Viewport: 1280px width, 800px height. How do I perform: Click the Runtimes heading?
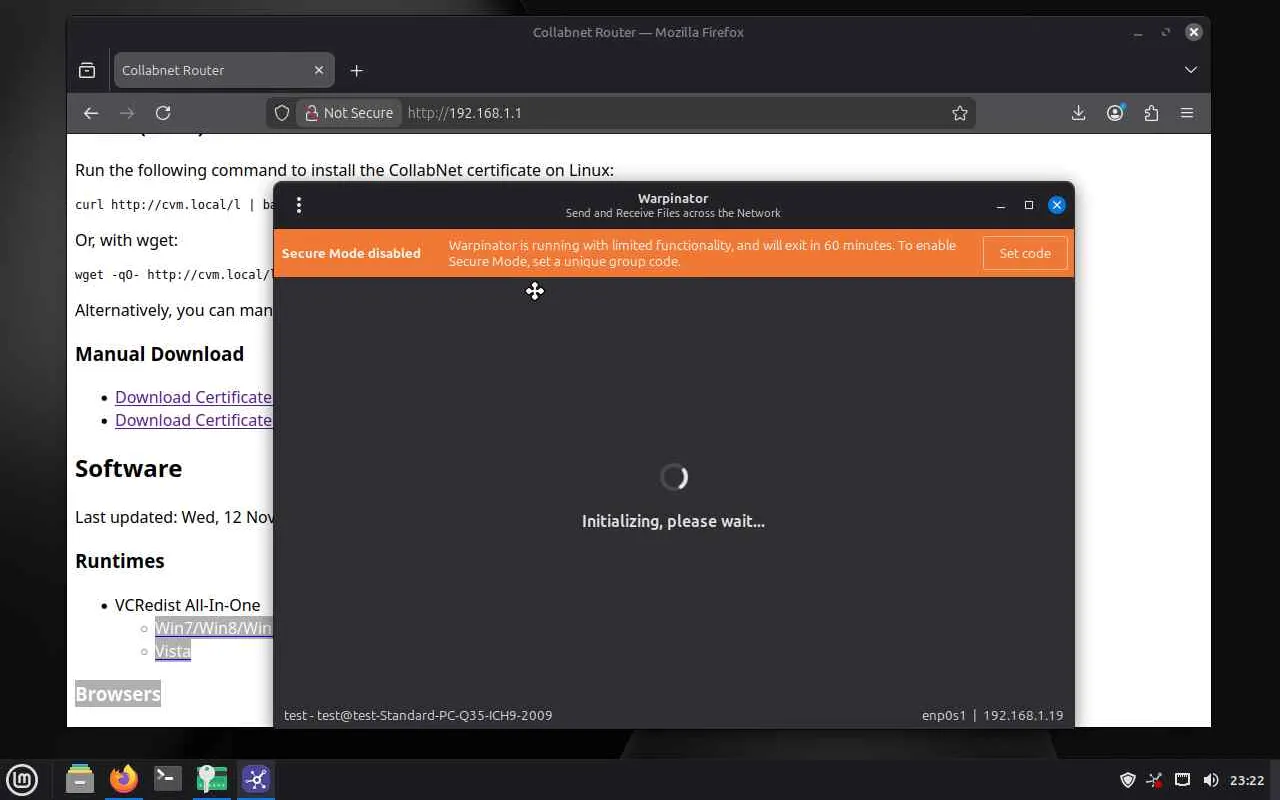tap(119, 561)
